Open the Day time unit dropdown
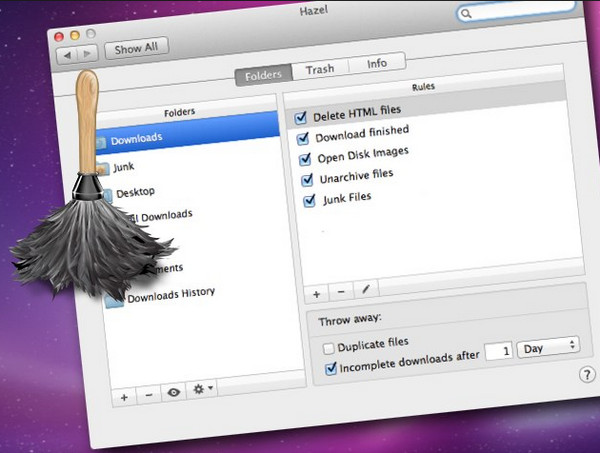Screen dimensions: 600x453 click(x=547, y=346)
